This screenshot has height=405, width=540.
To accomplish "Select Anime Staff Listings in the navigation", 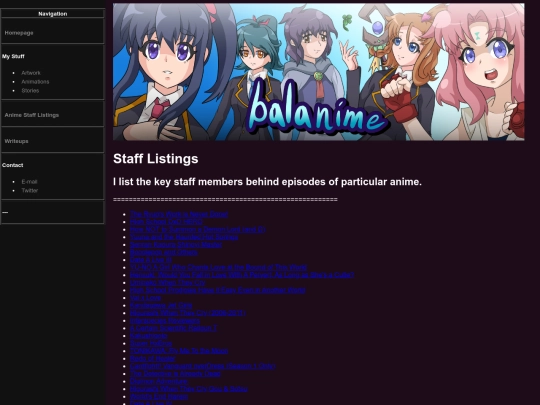I will click(32, 115).
